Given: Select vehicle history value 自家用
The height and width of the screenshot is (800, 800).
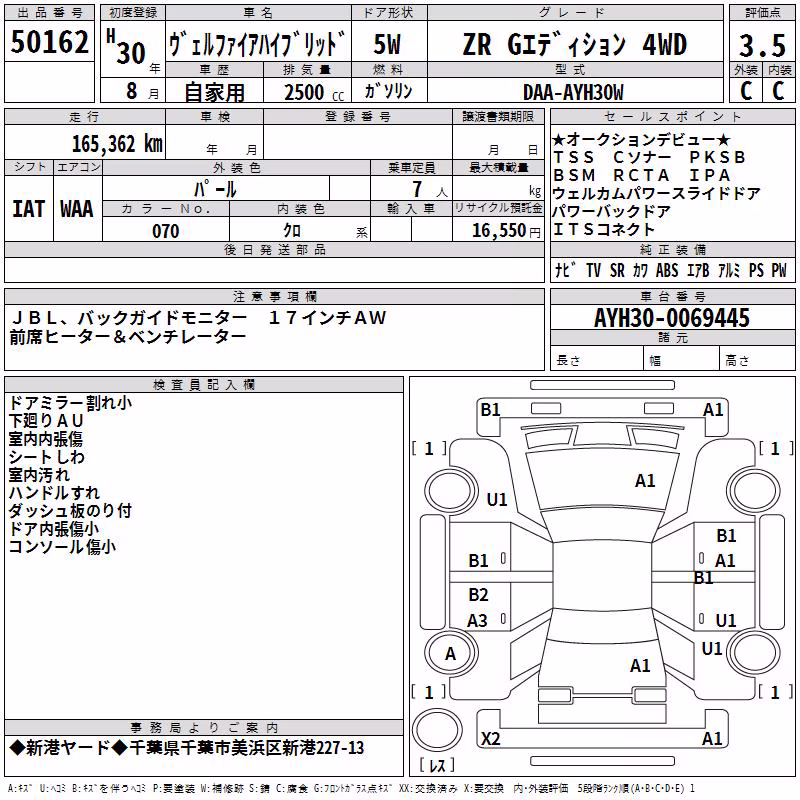Looking at the screenshot, I should click(x=214, y=92).
